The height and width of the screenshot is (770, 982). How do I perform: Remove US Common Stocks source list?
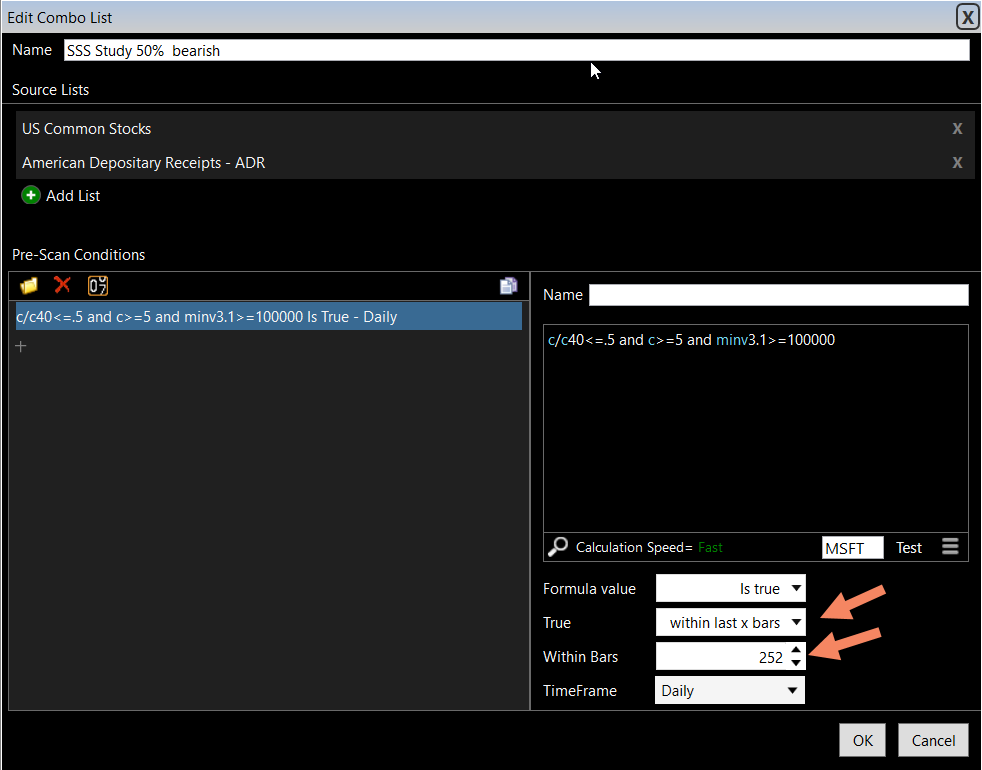tap(957, 129)
